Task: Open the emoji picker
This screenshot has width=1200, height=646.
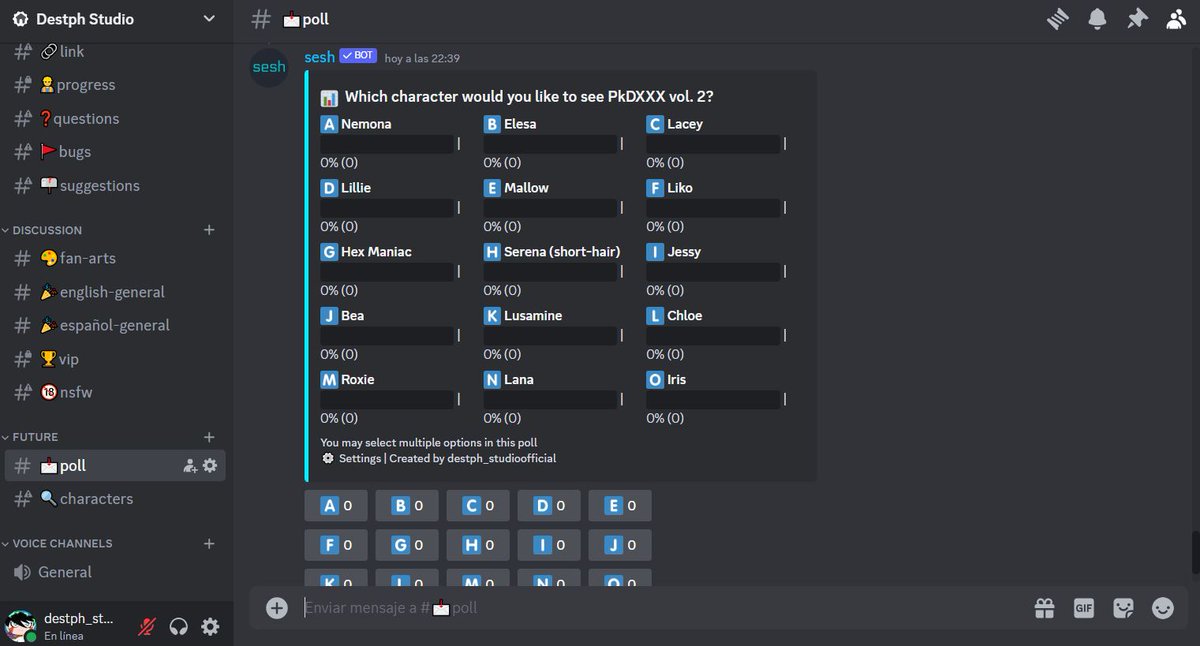Action: pyautogui.click(x=1163, y=607)
